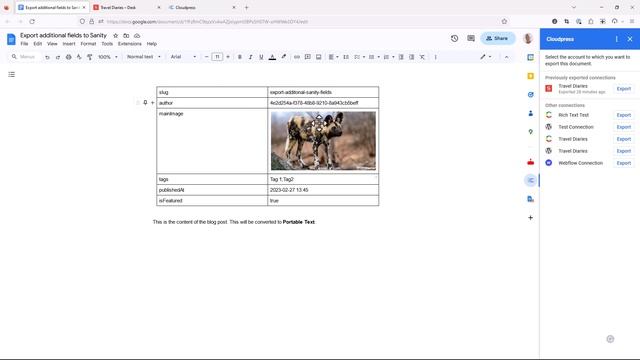Undo the last action

pos(47,57)
